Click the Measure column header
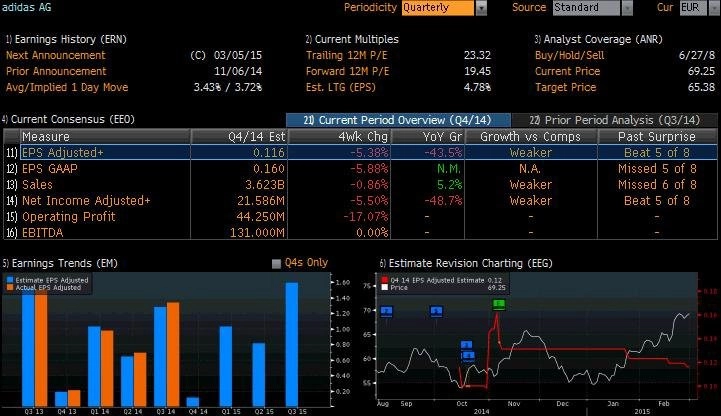721x416 pixels. tap(105, 137)
